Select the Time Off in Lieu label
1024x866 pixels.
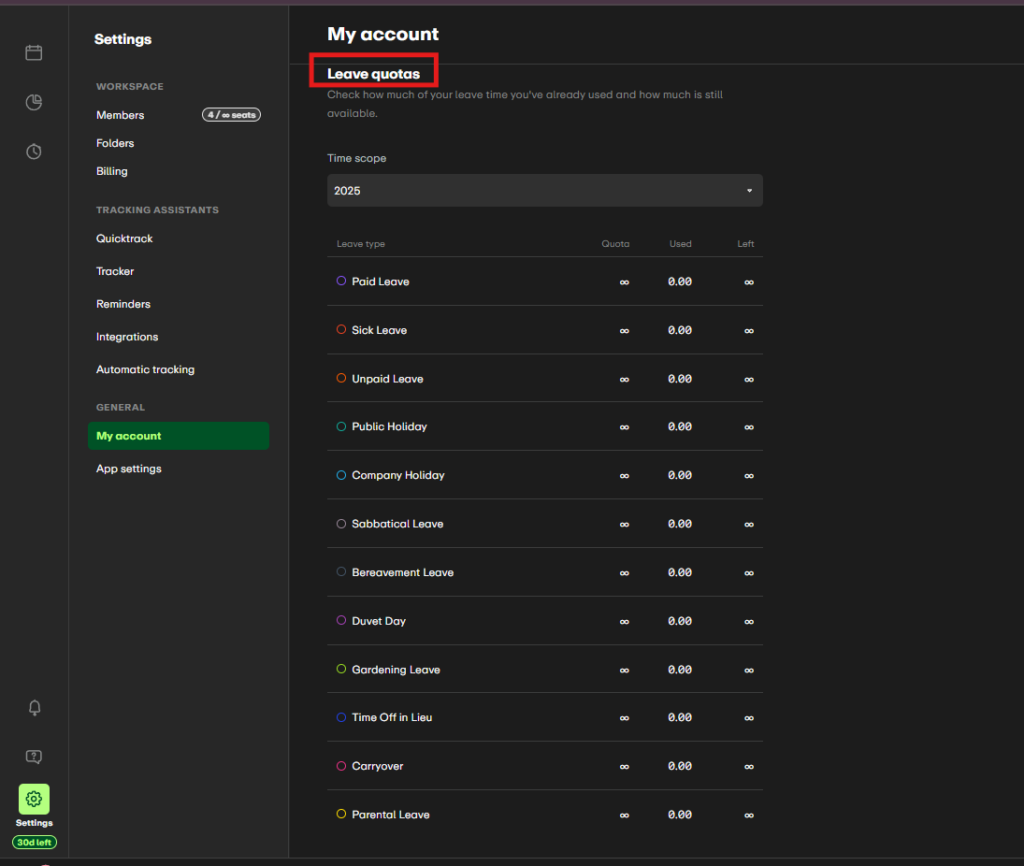click(392, 717)
